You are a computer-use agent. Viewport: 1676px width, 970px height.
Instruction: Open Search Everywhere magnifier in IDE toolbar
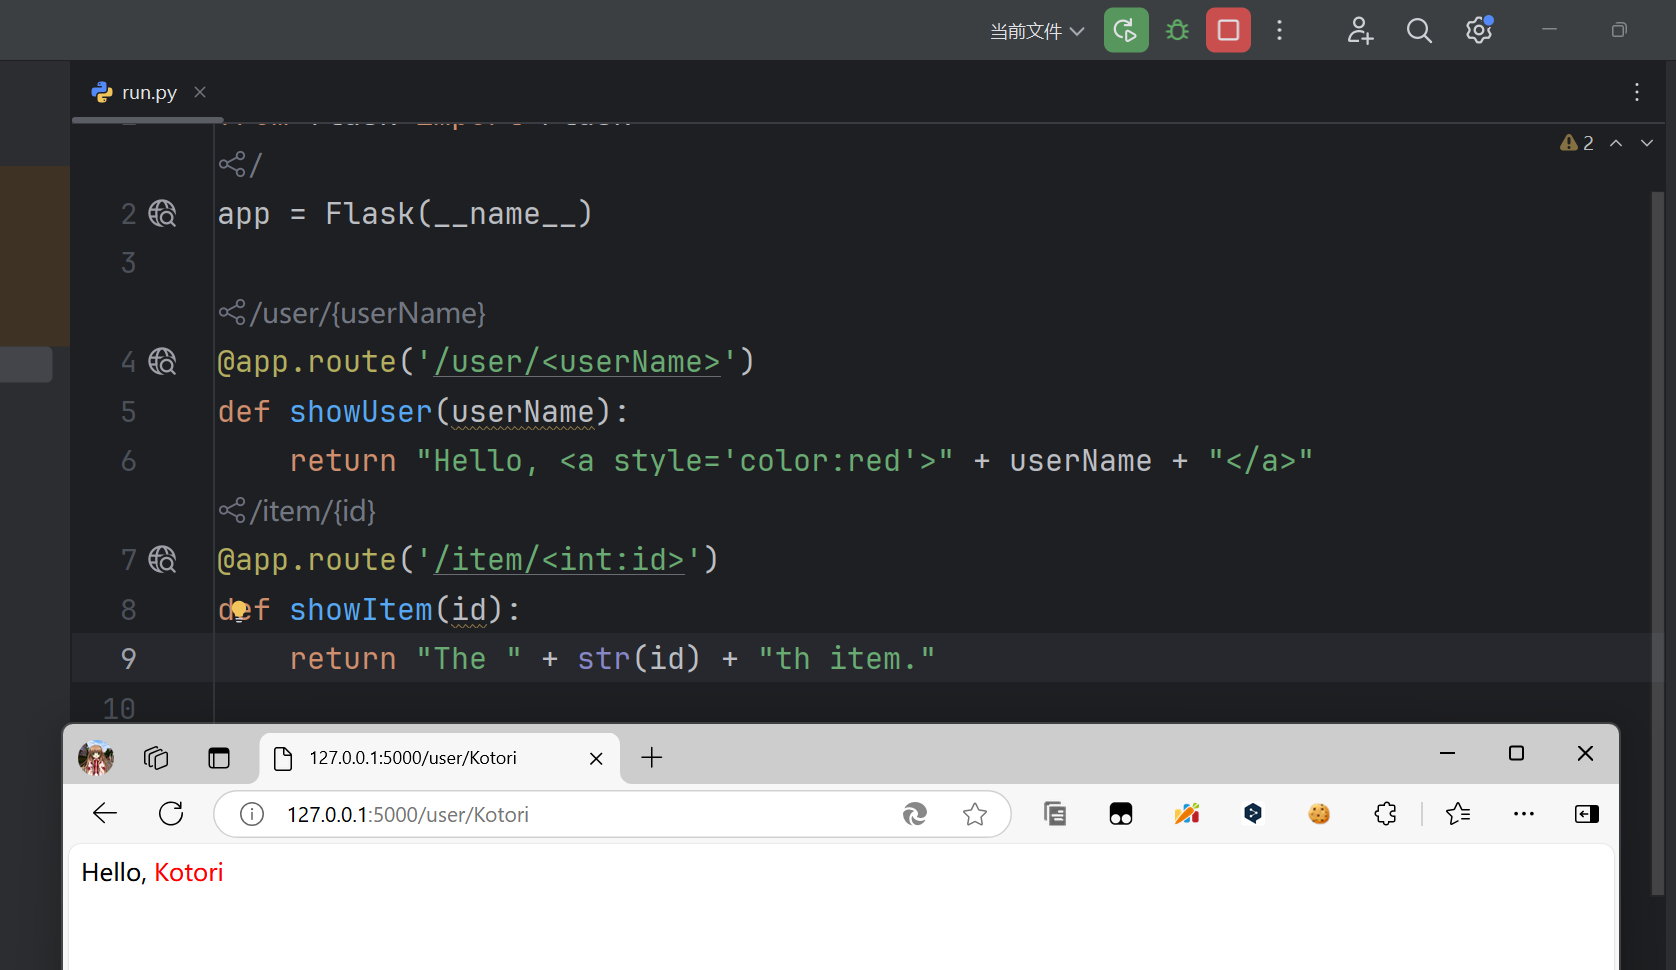pyautogui.click(x=1418, y=31)
